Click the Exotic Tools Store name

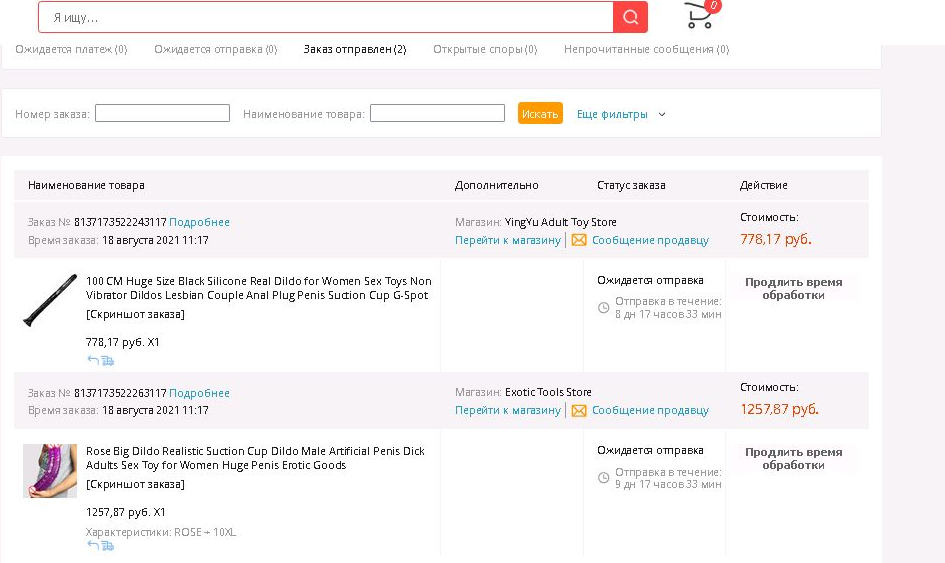click(548, 392)
